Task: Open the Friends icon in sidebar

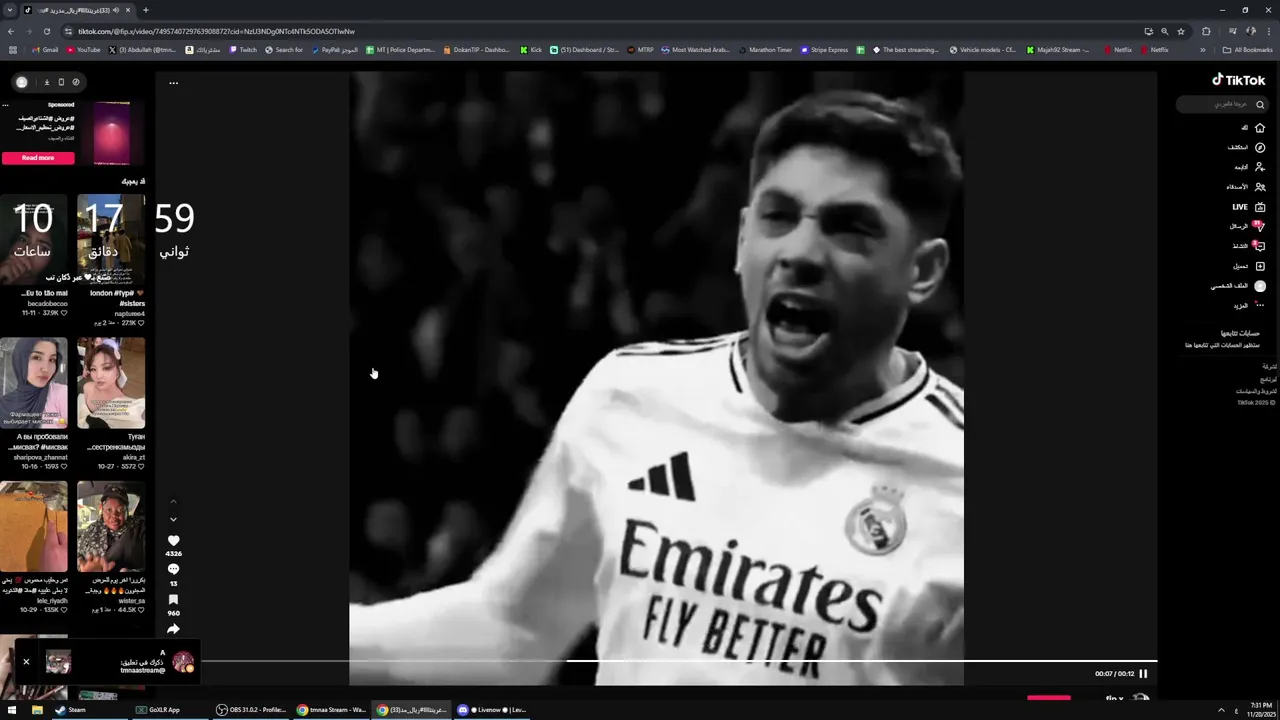Action: point(1260,187)
